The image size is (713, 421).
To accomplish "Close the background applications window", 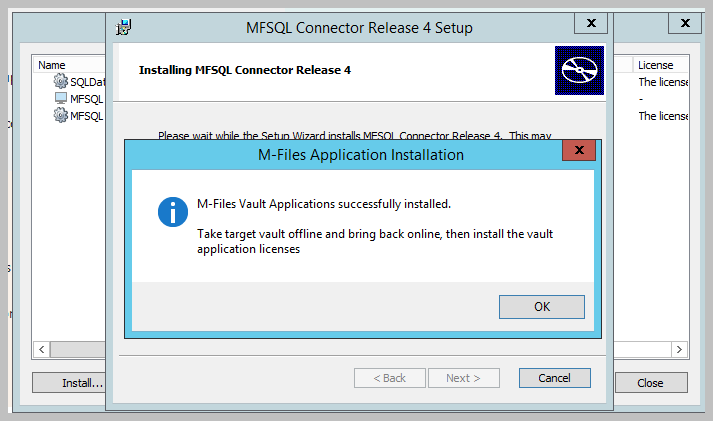I will pyautogui.click(x=685, y=23).
